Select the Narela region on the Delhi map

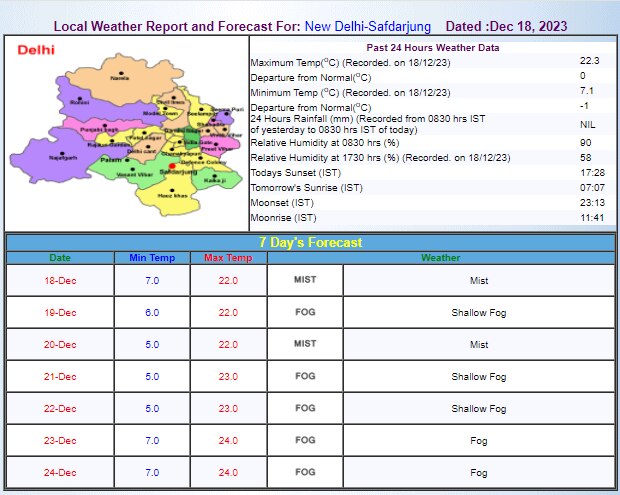[x=121, y=79]
